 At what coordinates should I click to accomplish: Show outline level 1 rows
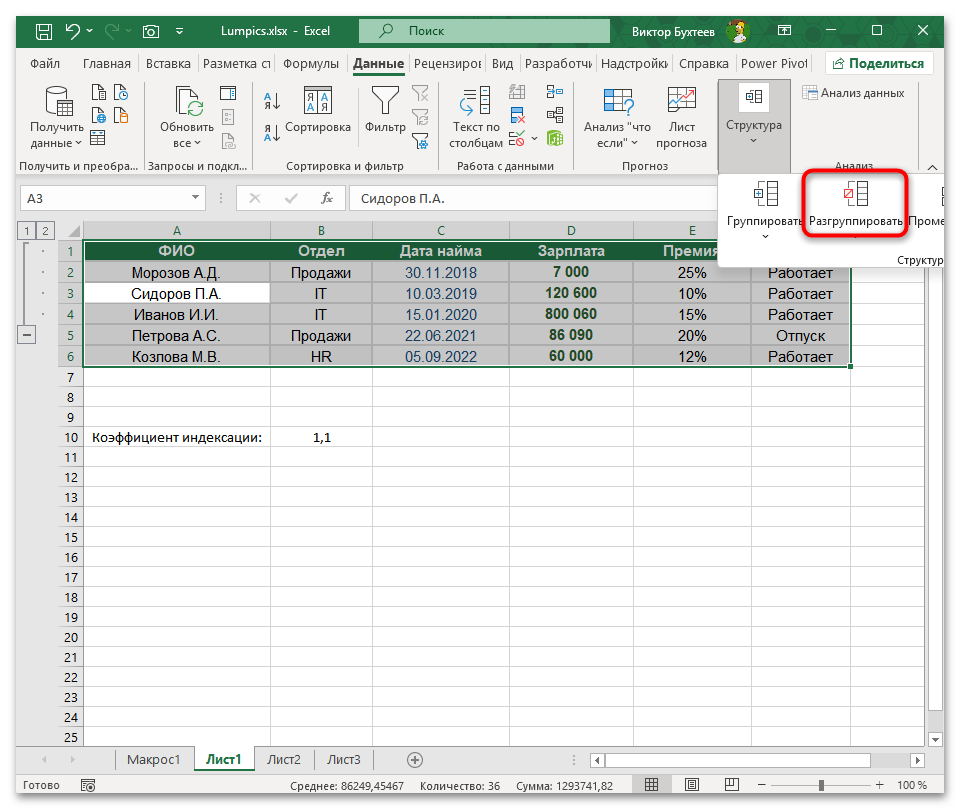point(25,231)
